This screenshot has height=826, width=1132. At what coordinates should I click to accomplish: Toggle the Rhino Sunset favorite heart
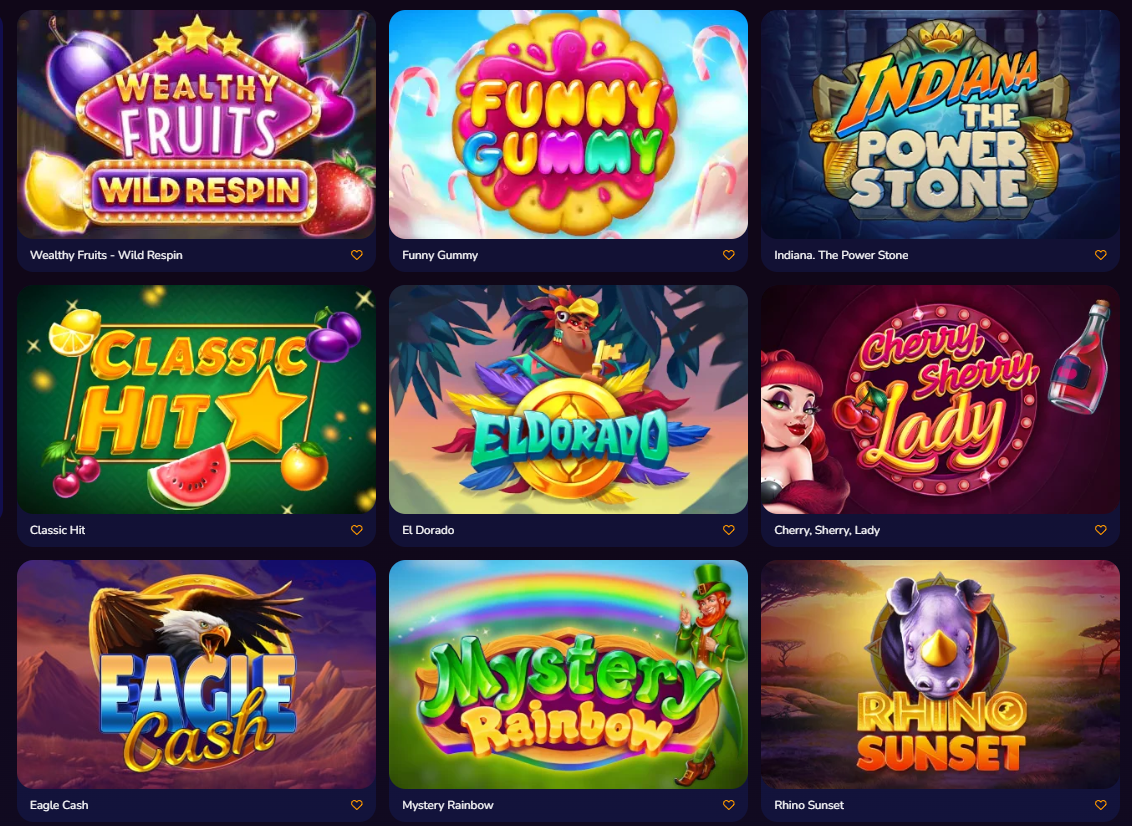1100,805
